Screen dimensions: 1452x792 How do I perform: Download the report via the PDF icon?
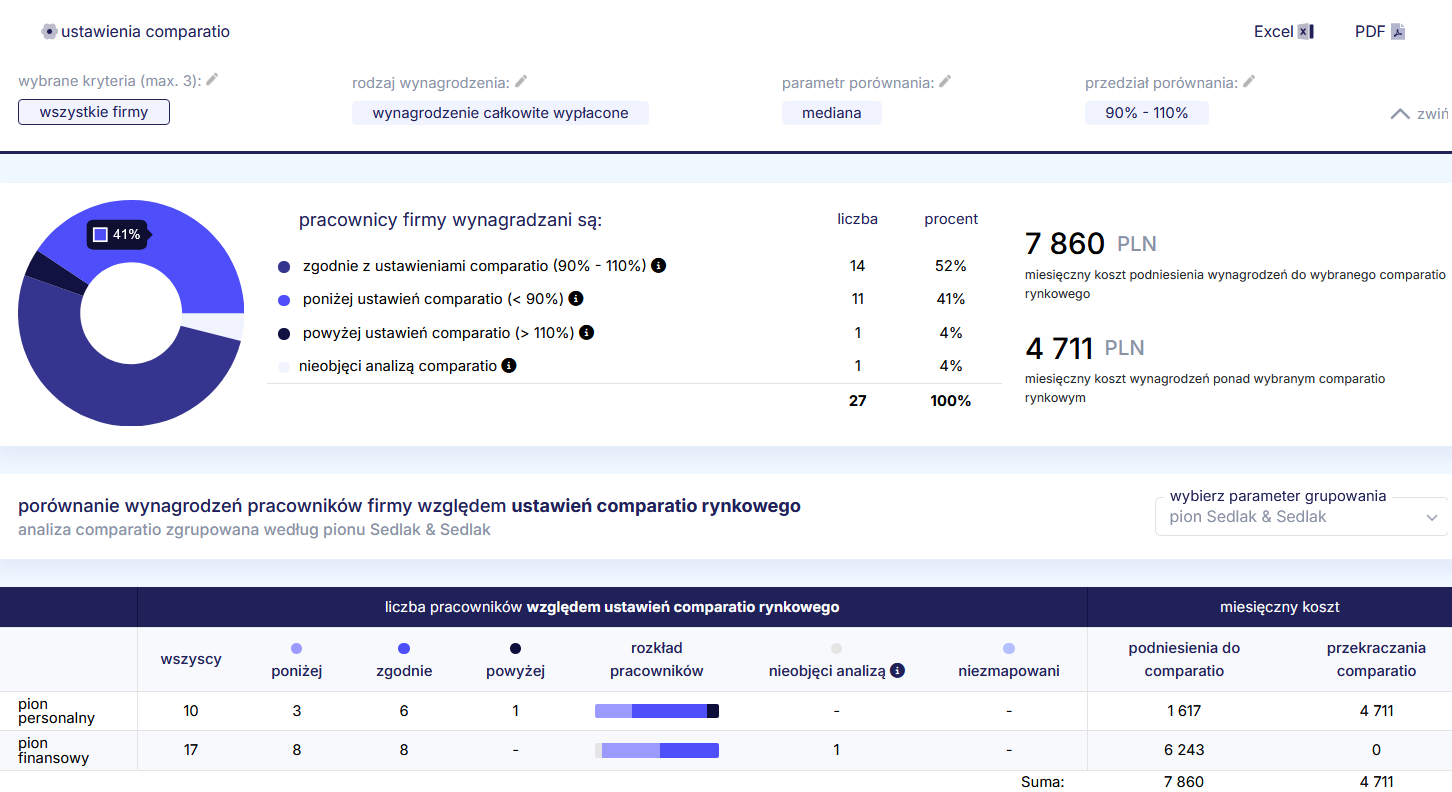[x=1398, y=32]
